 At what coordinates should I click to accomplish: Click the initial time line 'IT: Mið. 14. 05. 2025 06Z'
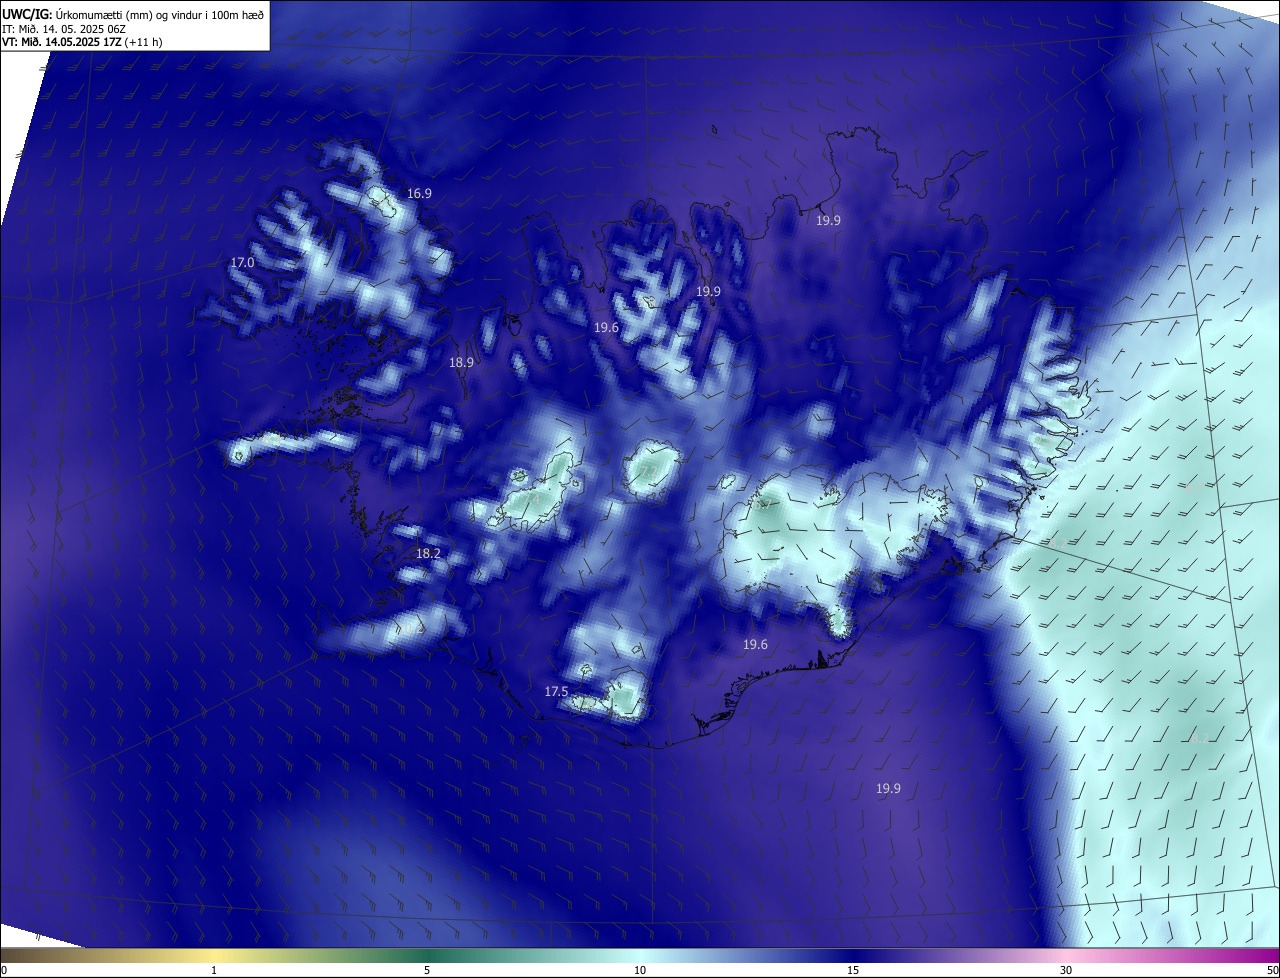[66, 29]
